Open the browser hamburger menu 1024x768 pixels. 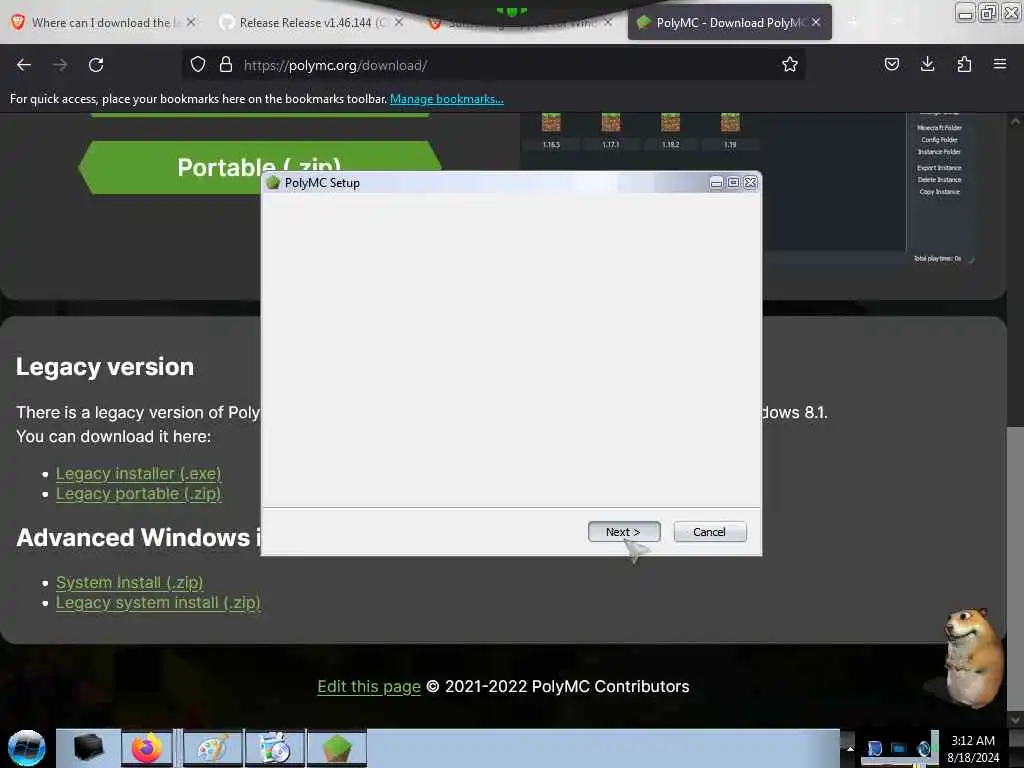[x=999, y=65]
